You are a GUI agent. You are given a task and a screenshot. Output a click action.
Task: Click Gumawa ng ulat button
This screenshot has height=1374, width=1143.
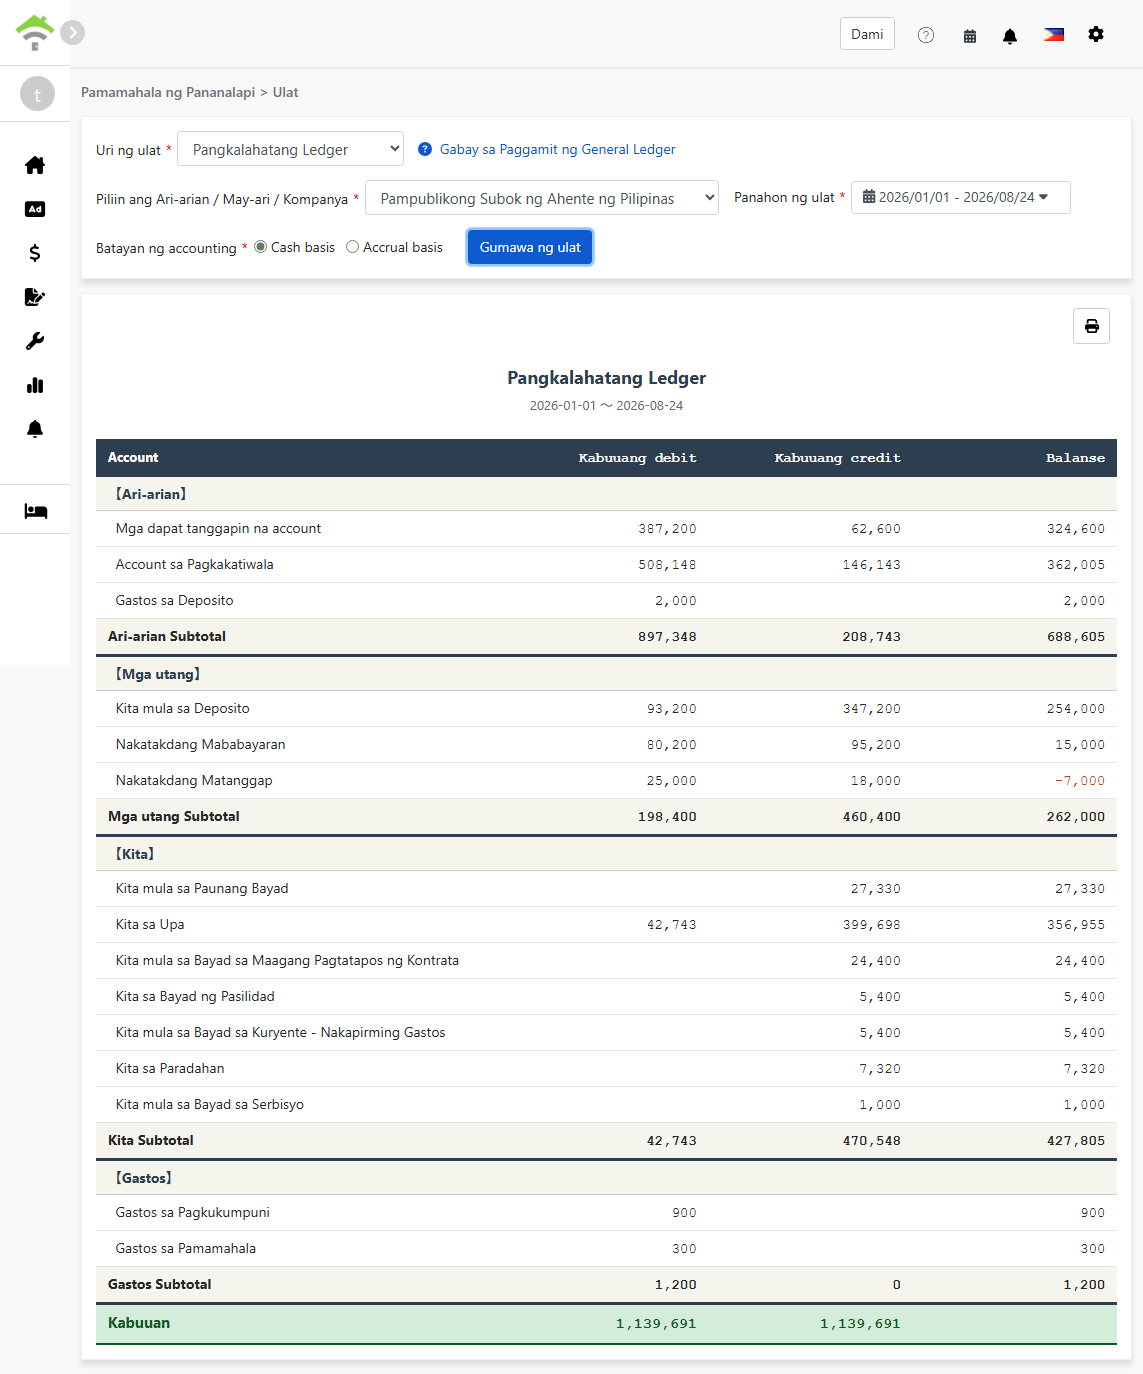click(x=530, y=247)
